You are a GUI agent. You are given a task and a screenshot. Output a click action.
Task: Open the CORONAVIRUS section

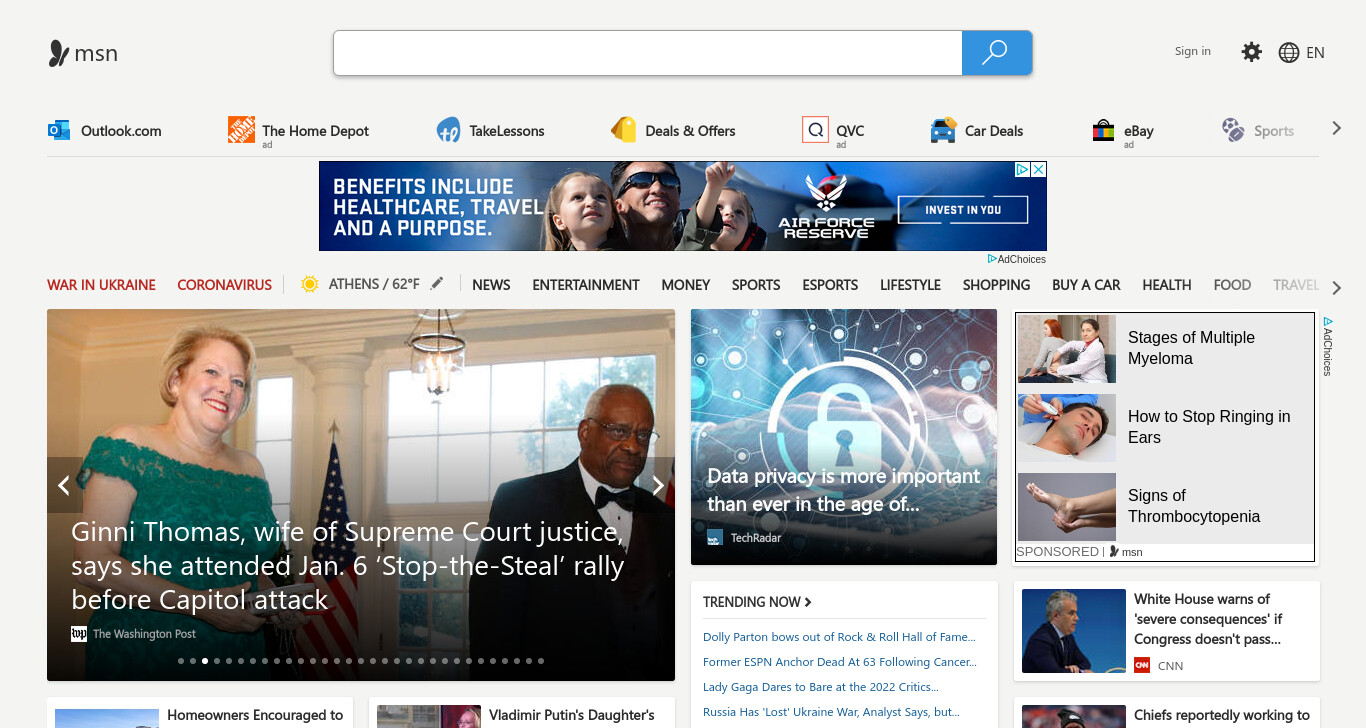225,285
